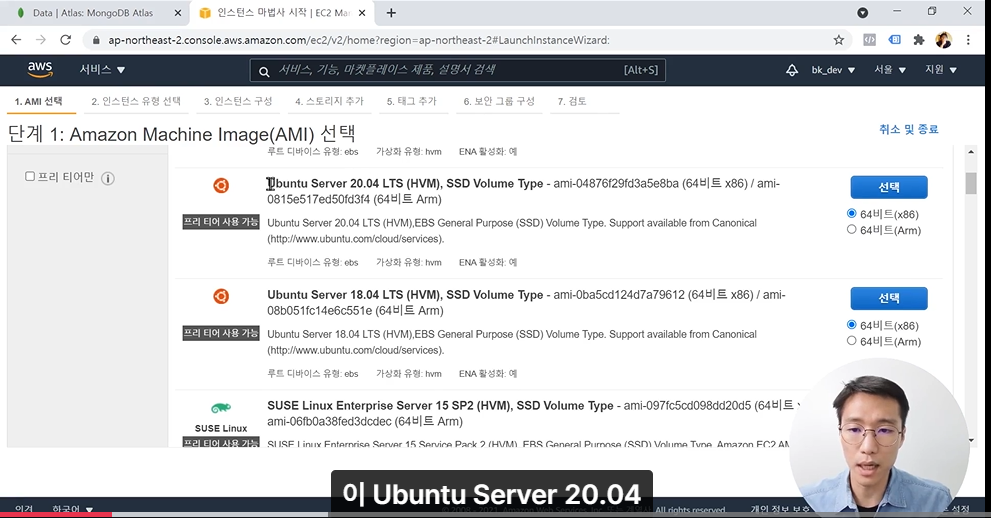The image size is (991, 518).
Task: Open the bk_dev account dropdown
Action: (833, 70)
